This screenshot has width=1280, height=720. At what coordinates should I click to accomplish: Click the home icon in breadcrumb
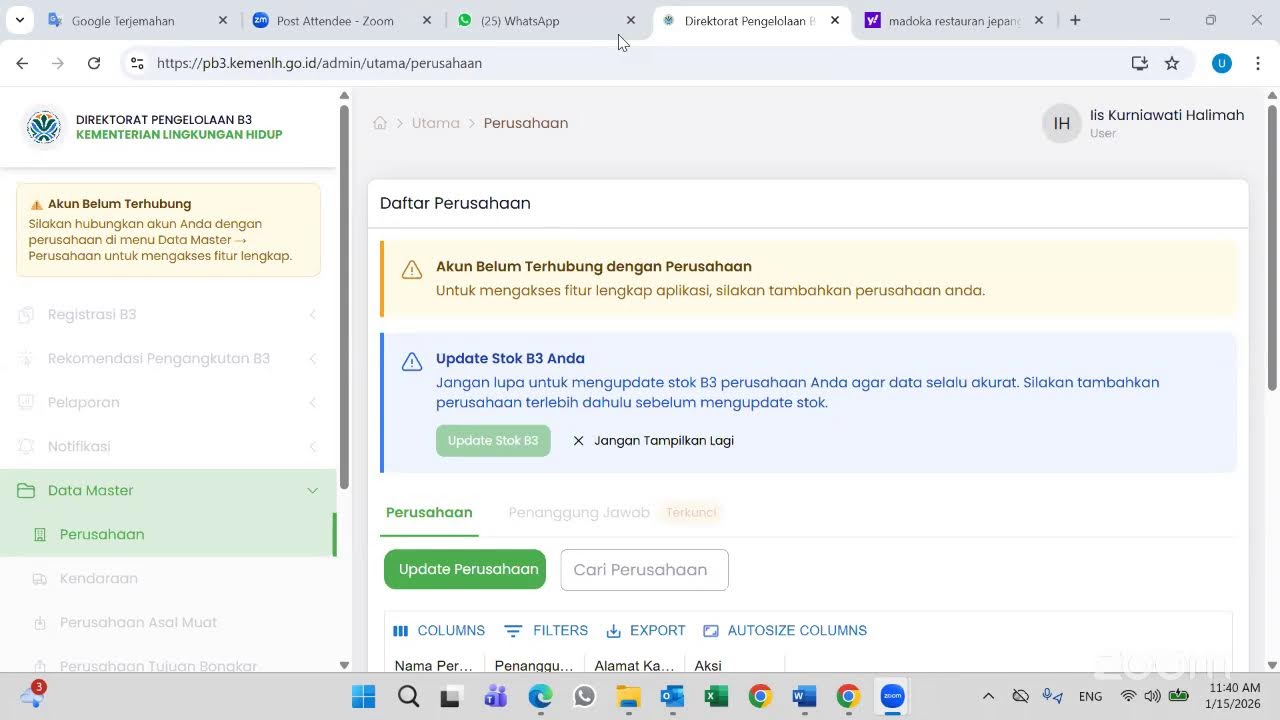coord(380,123)
